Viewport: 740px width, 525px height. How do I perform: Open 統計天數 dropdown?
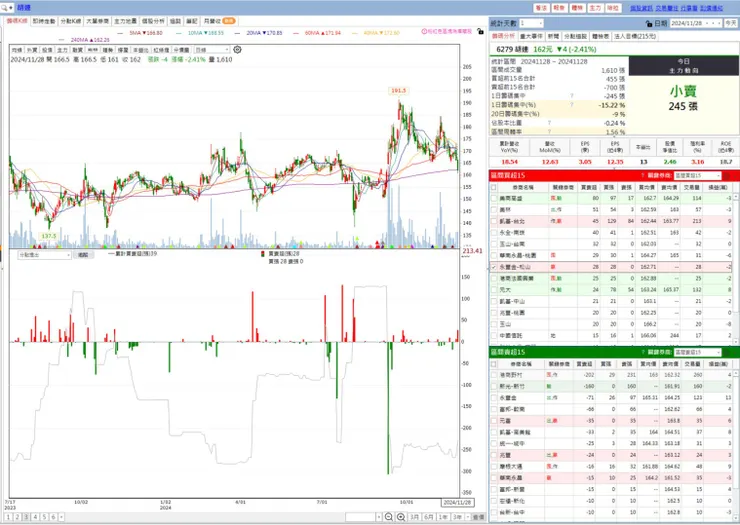pos(531,23)
